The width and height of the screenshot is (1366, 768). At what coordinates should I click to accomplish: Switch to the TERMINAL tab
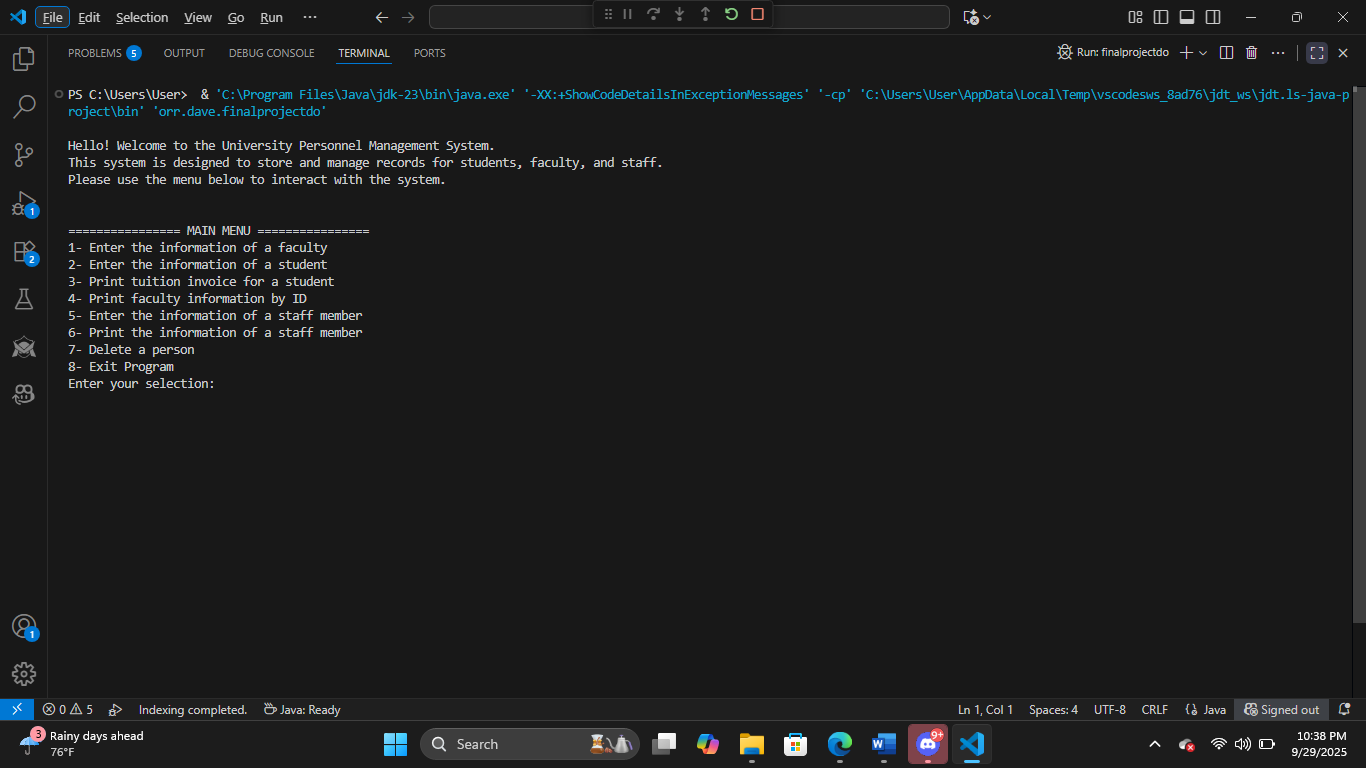[364, 53]
